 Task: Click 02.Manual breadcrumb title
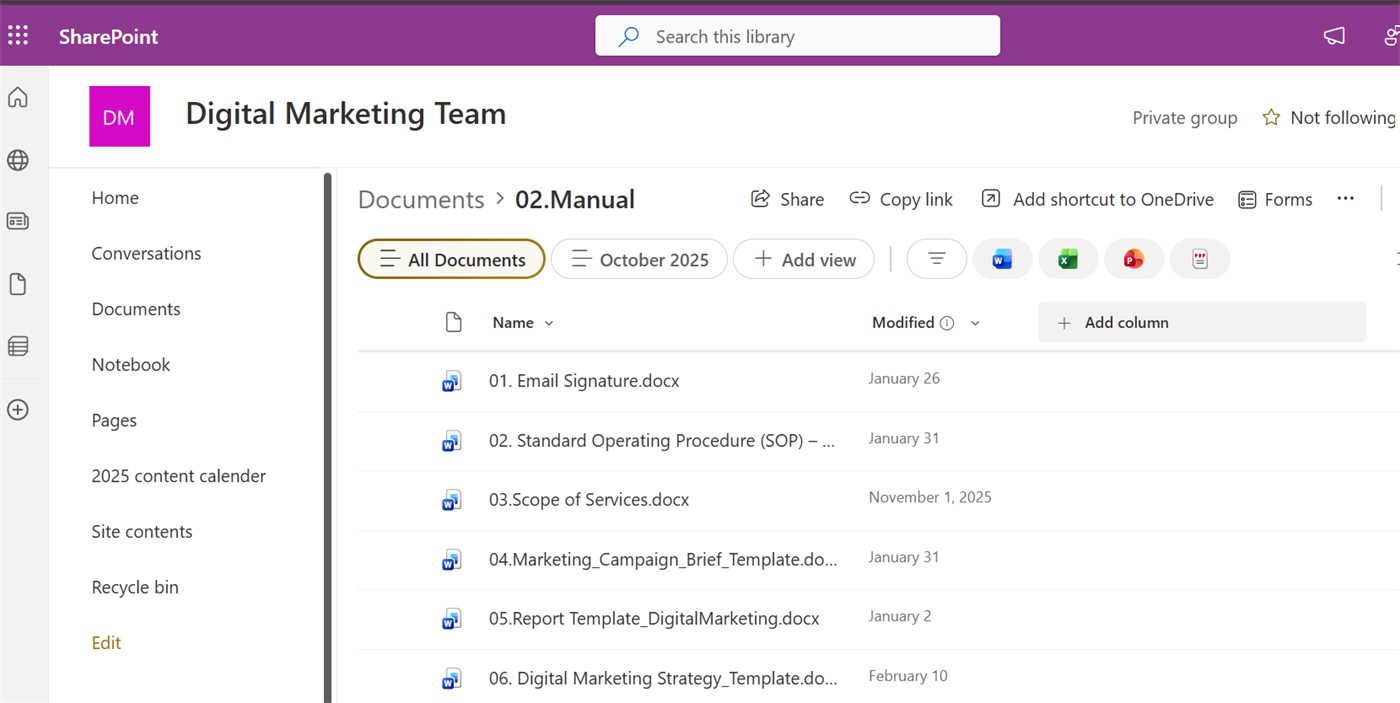(575, 199)
